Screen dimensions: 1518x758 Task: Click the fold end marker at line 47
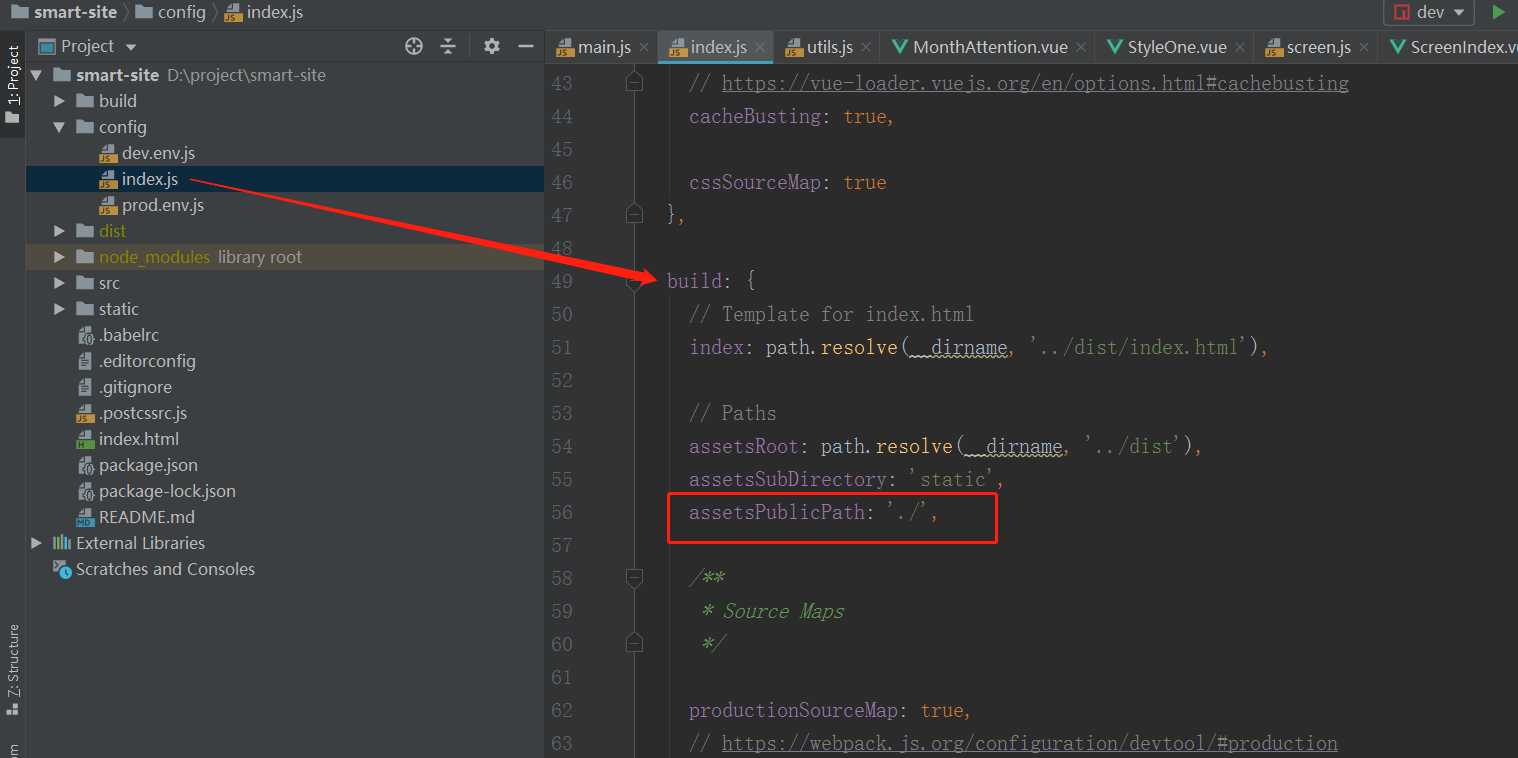pos(633,213)
